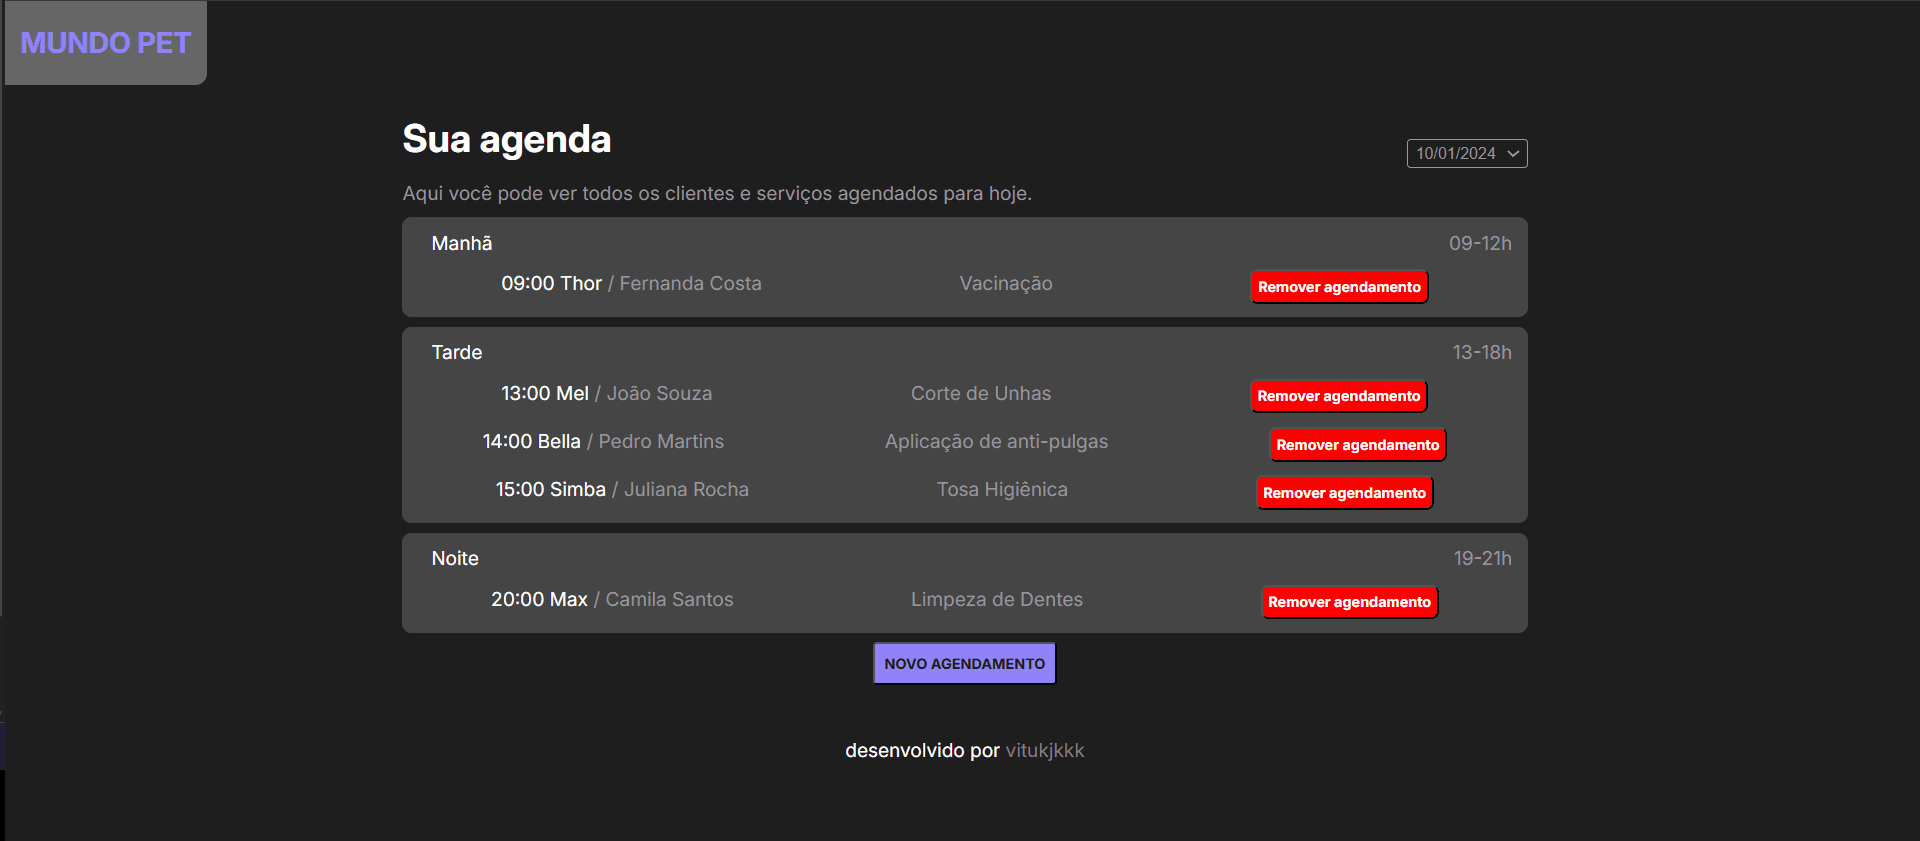The image size is (1920, 841).
Task: Remove Thor's Vacinação appointment
Action: [x=1339, y=287]
